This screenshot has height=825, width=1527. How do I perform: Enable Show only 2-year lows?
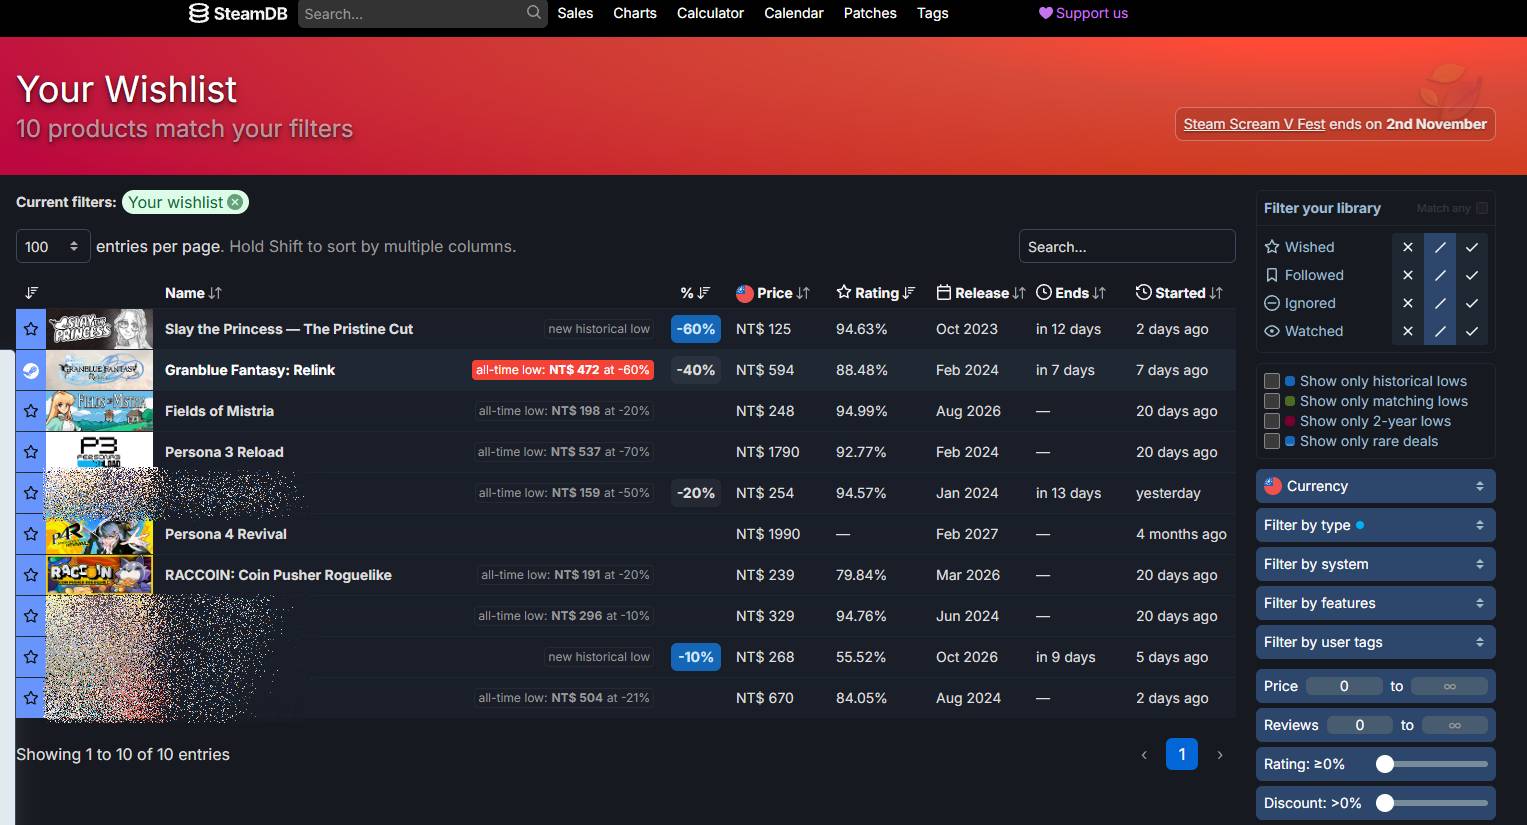pyautogui.click(x=1272, y=421)
